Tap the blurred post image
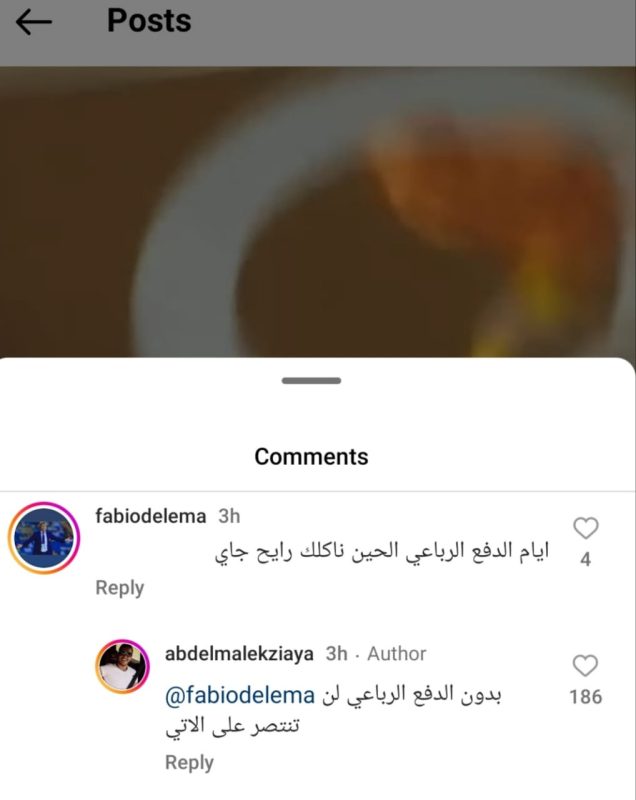The width and height of the screenshot is (636, 800). point(318,212)
